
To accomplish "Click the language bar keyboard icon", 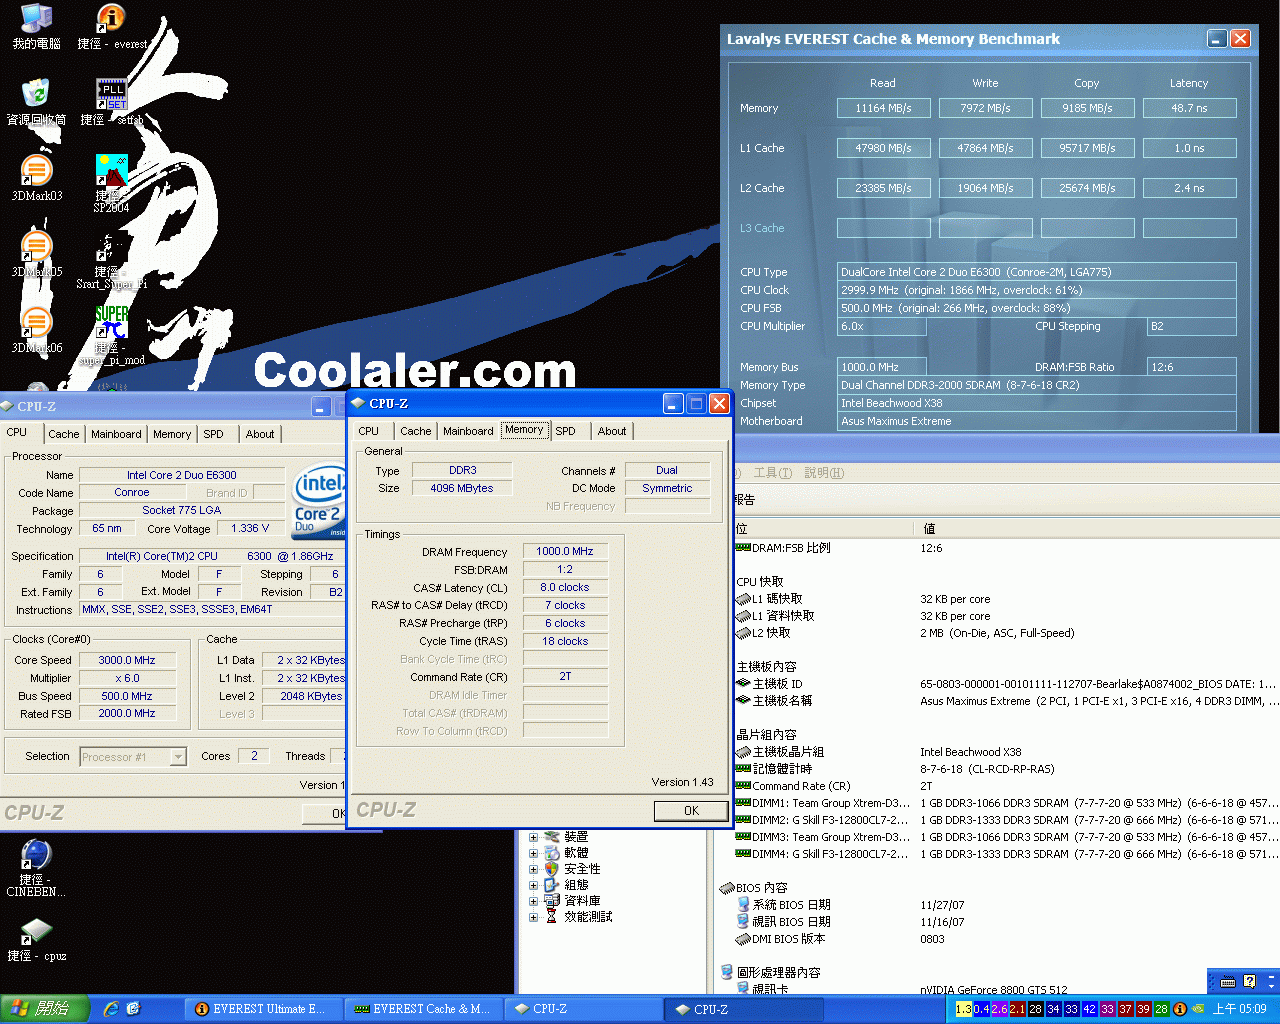I will click(1228, 981).
